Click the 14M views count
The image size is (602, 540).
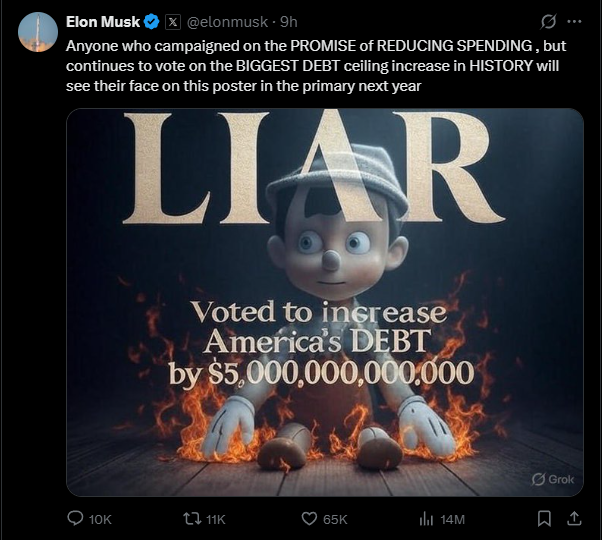point(452,519)
